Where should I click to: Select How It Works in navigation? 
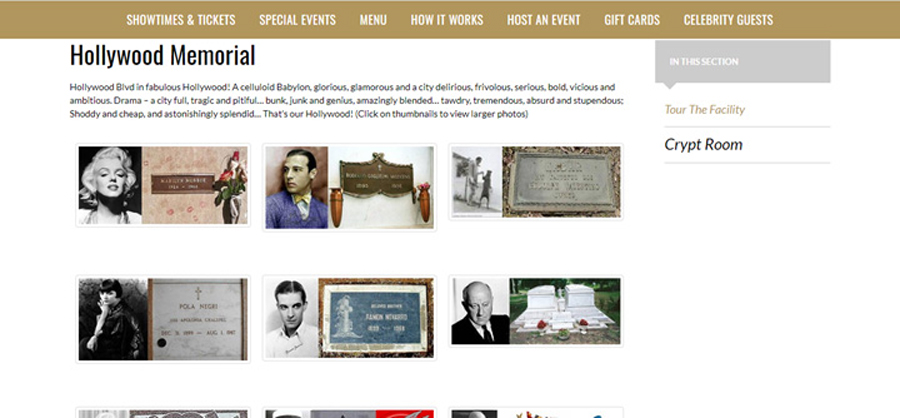click(x=447, y=20)
